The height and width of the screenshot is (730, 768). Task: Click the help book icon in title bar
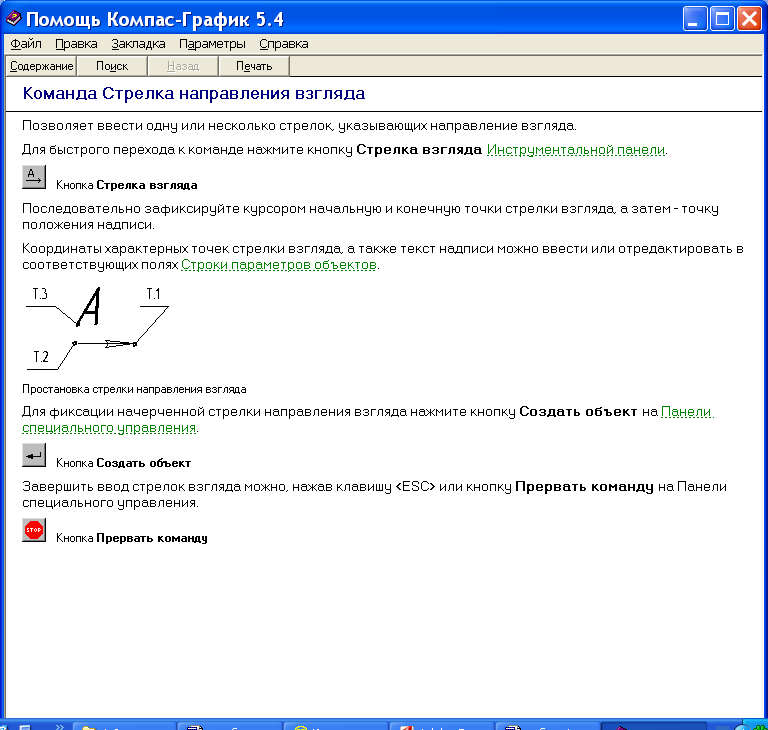(13, 18)
